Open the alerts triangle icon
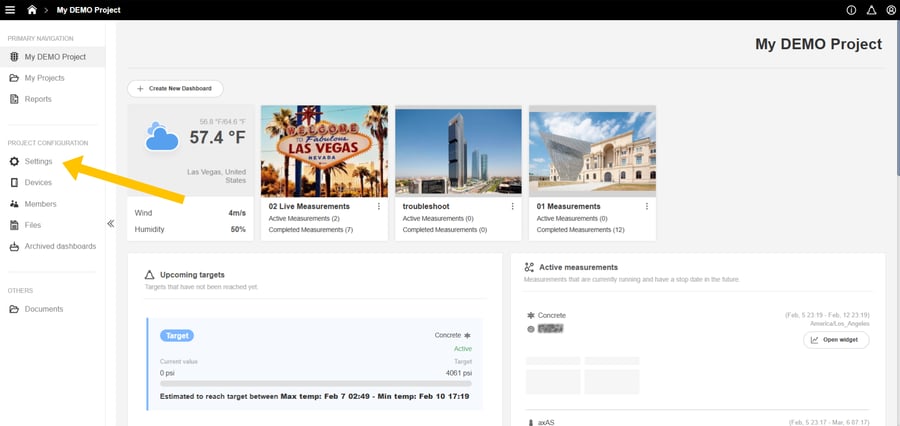Viewport: 900px width, 426px height. [871, 10]
